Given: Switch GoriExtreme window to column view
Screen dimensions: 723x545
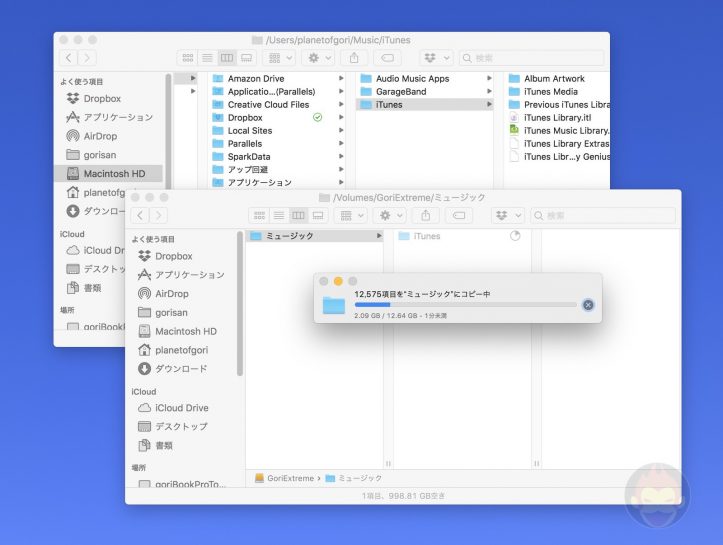Looking at the screenshot, I should 298,215.
